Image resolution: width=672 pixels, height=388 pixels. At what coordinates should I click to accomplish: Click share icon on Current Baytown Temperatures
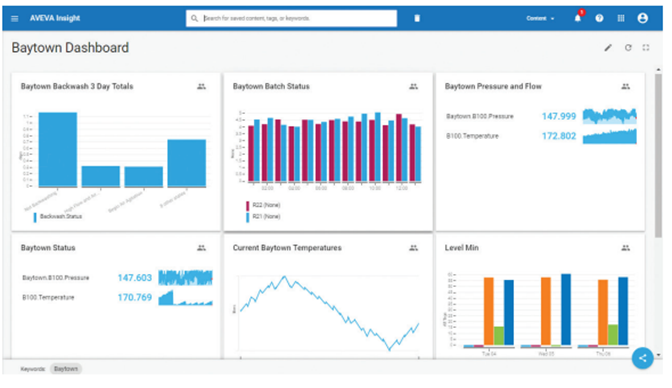coord(414,248)
